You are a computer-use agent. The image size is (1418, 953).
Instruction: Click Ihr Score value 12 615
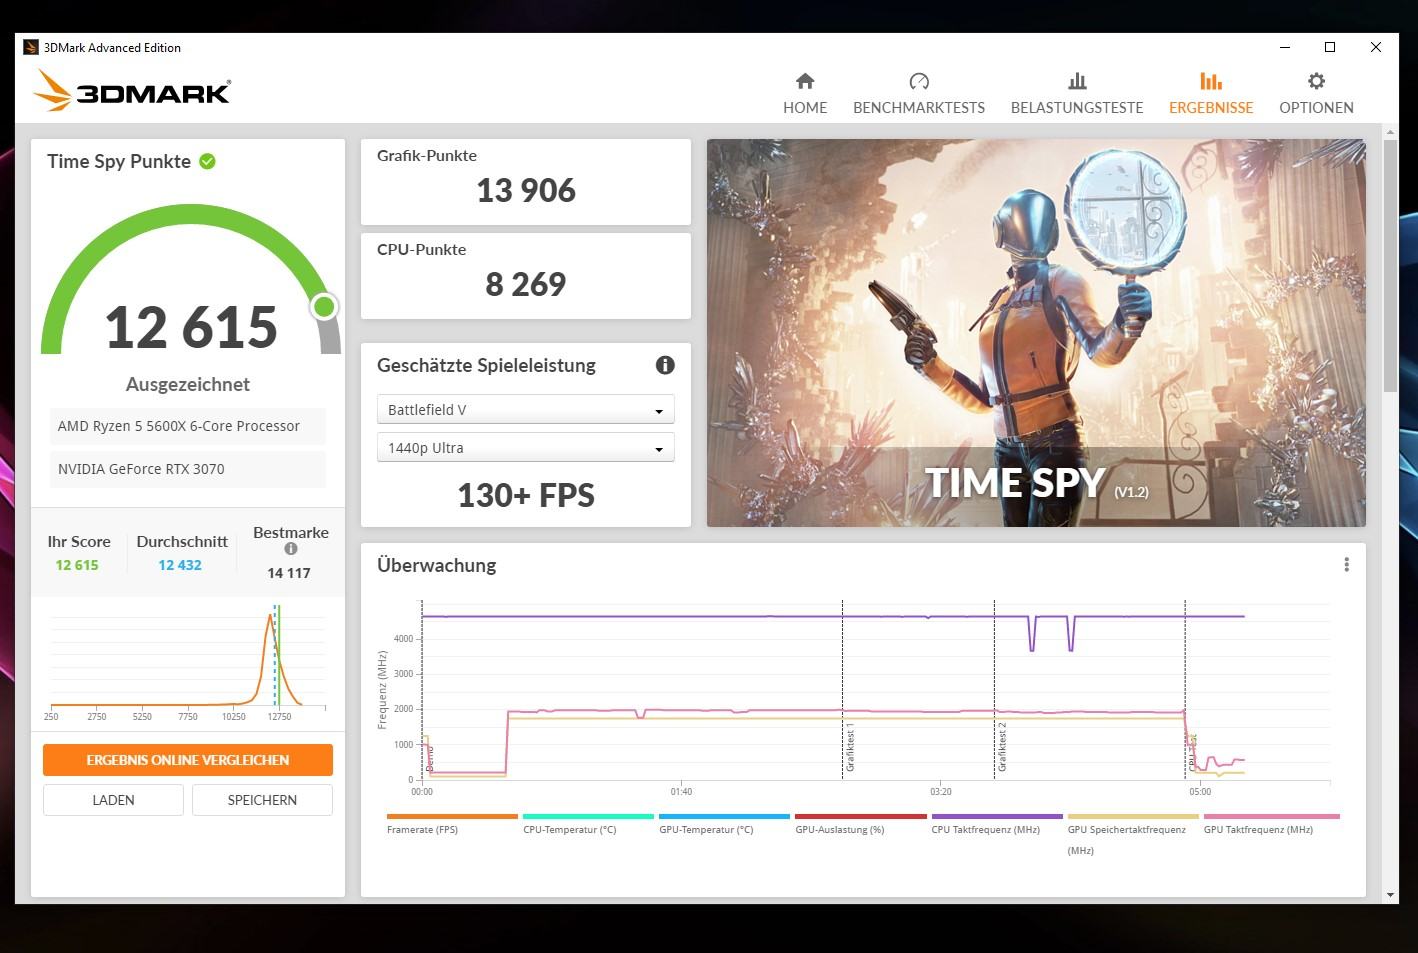tap(77, 565)
